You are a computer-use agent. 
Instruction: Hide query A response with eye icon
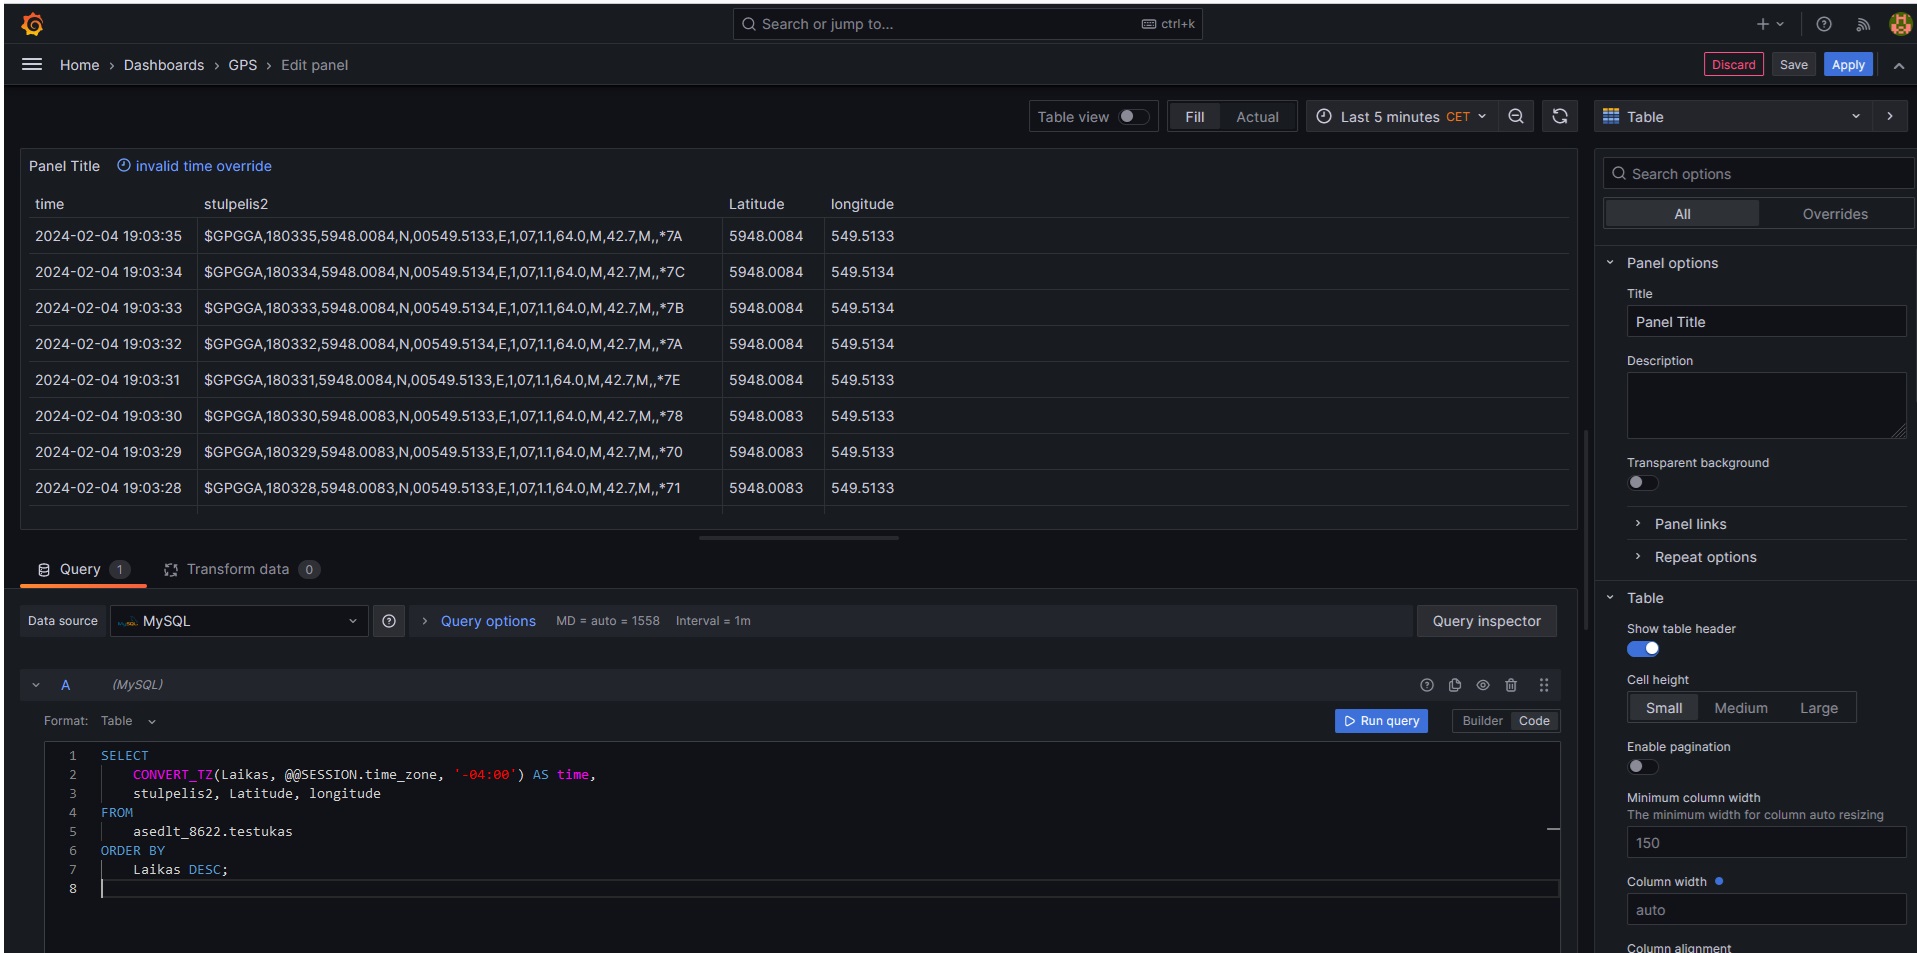pyautogui.click(x=1483, y=685)
